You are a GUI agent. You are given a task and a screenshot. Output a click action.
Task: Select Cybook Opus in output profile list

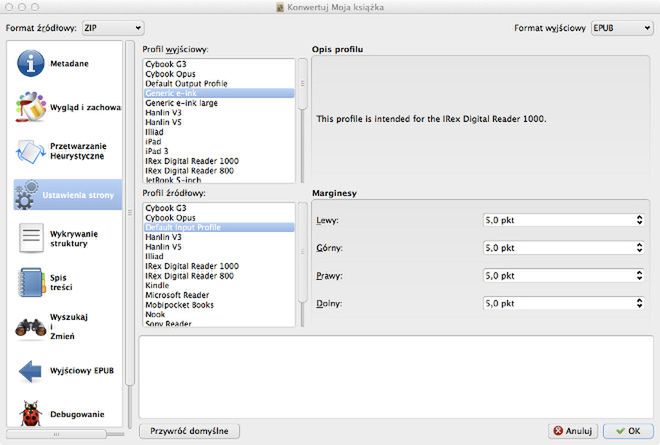[x=219, y=74]
